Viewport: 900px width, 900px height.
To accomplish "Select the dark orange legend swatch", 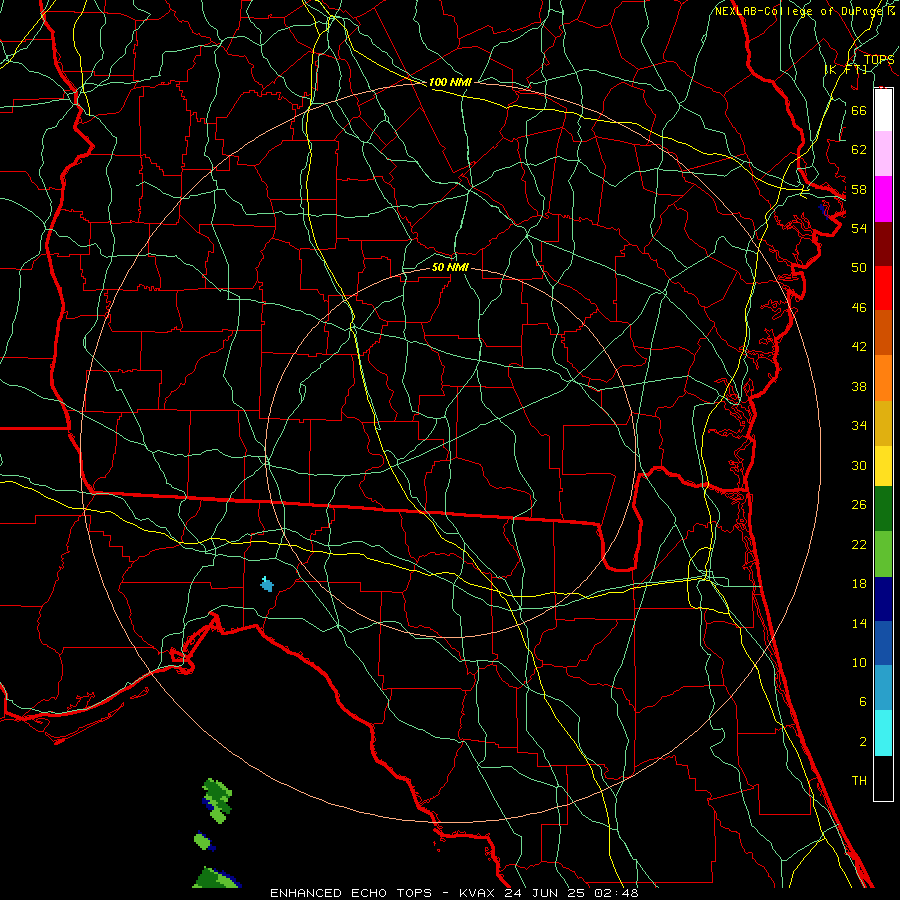I will (883, 332).
